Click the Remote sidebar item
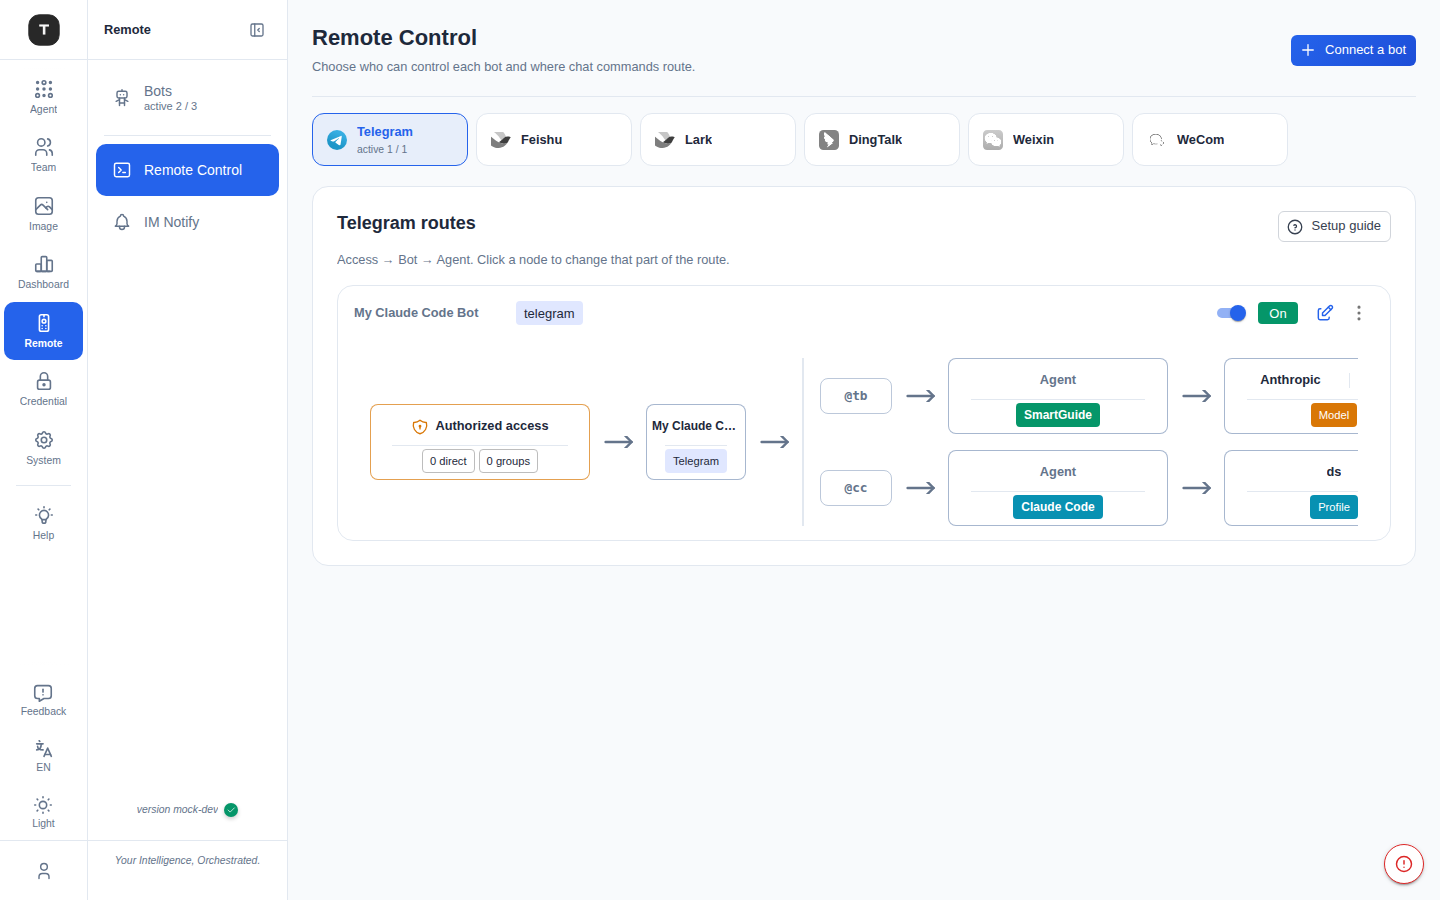The image size is (1440, 900). (43, 331)
